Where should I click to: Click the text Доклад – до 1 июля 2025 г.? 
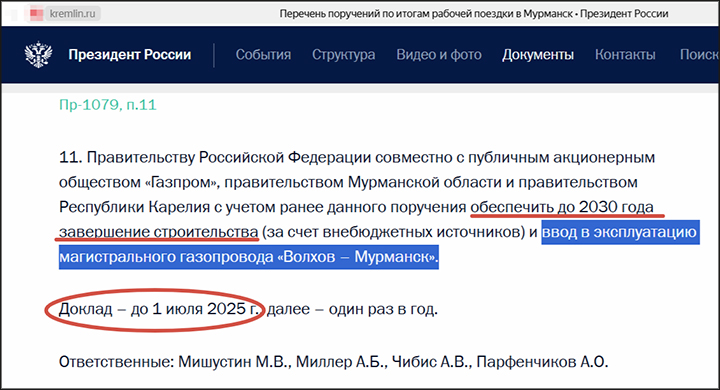(x=160, y=309)
